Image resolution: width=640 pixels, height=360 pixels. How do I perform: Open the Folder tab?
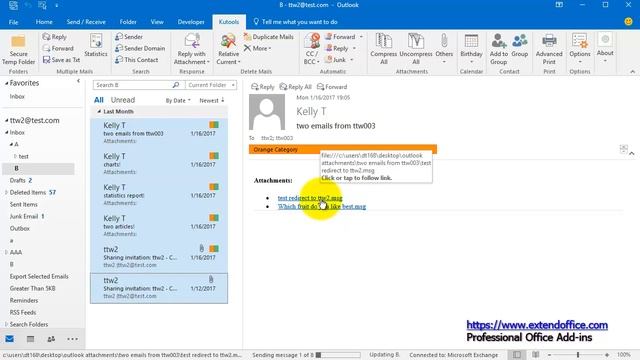click(128, 22)
